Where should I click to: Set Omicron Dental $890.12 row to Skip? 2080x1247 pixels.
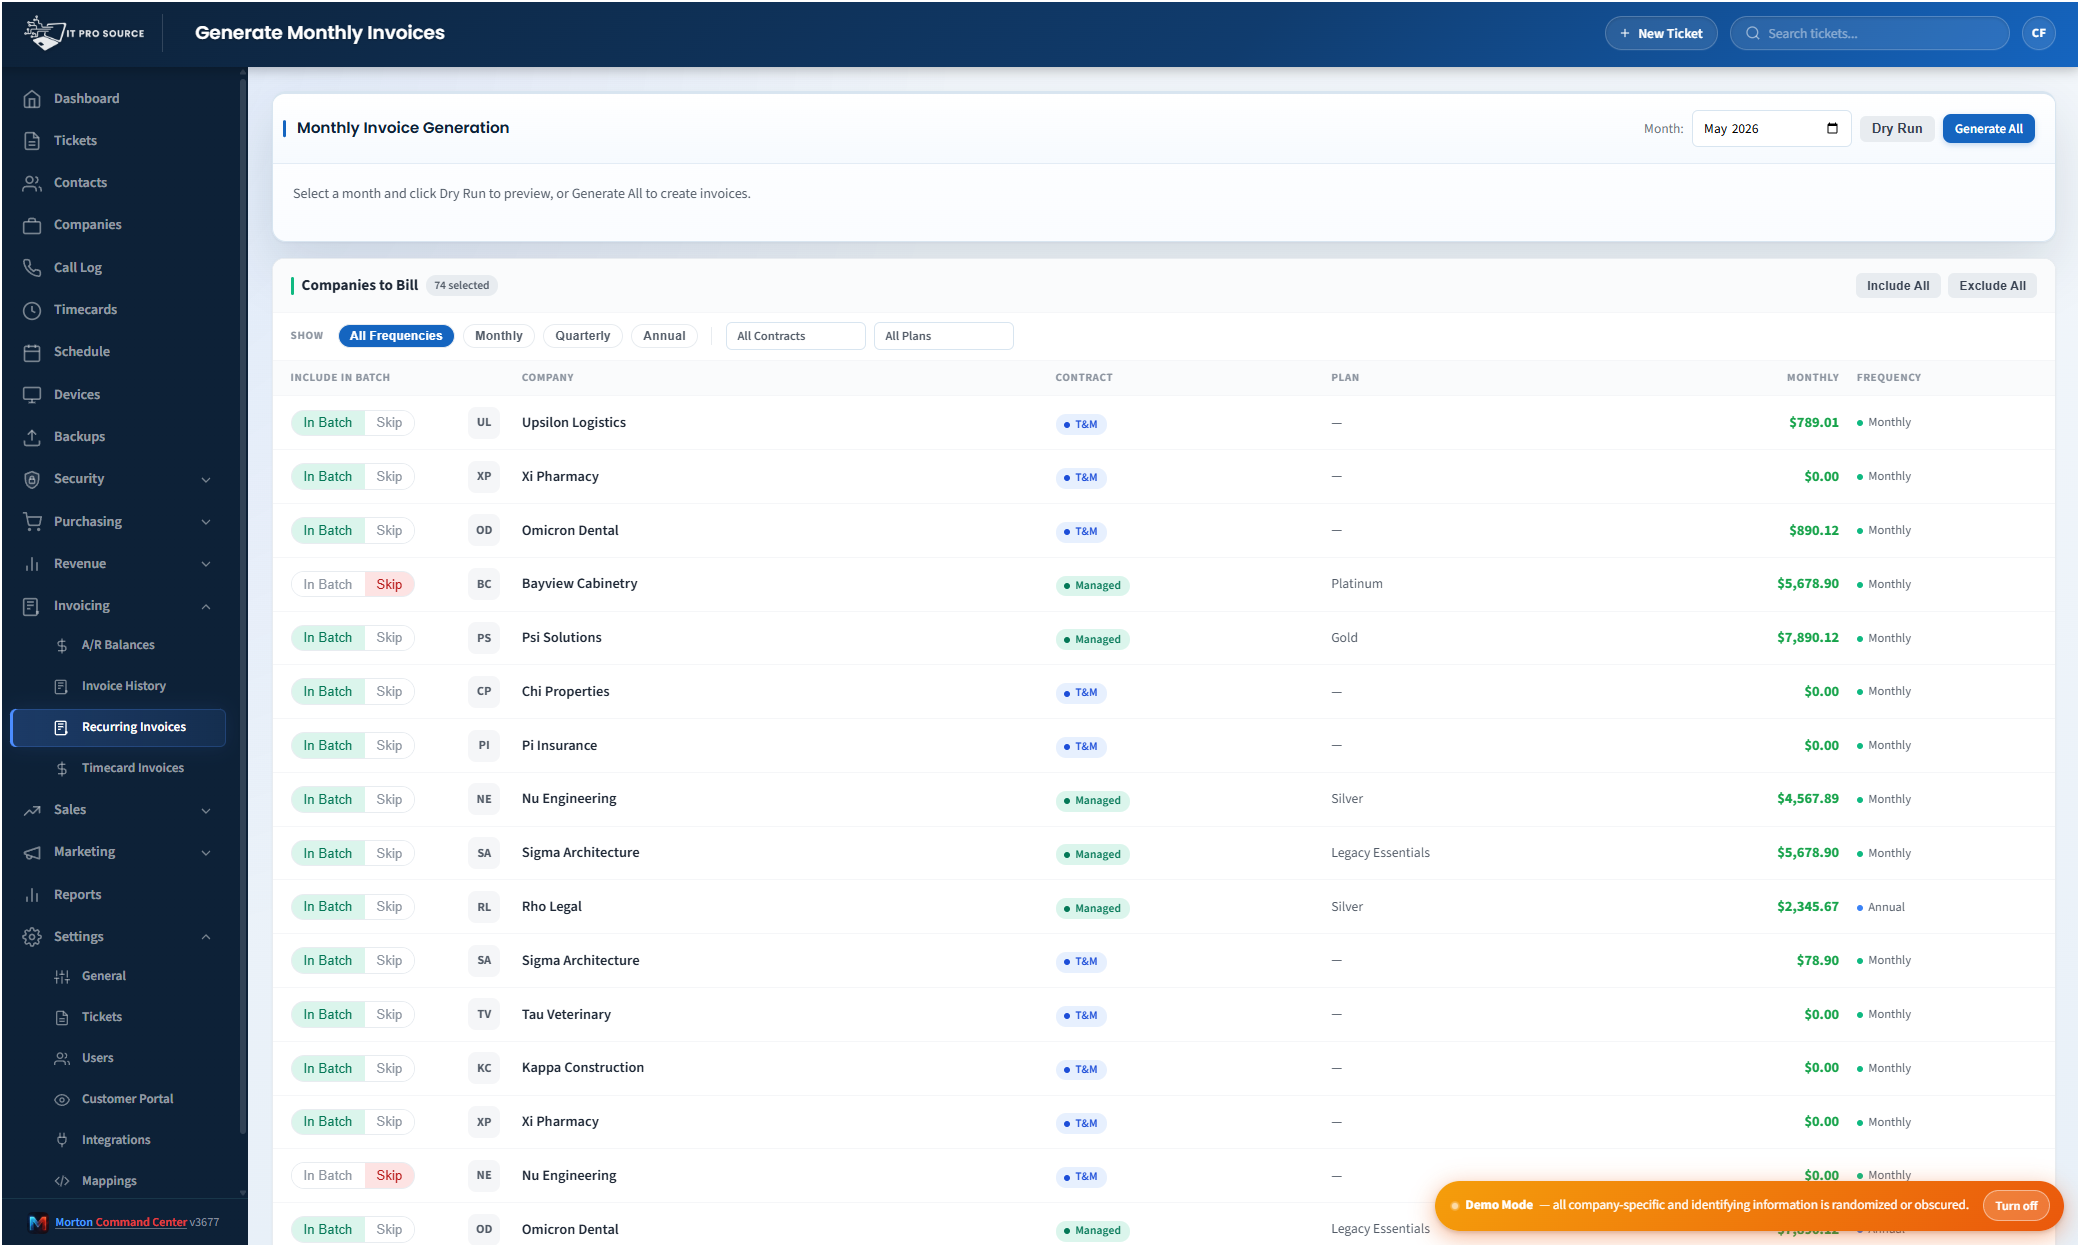[x=389, y=531]
